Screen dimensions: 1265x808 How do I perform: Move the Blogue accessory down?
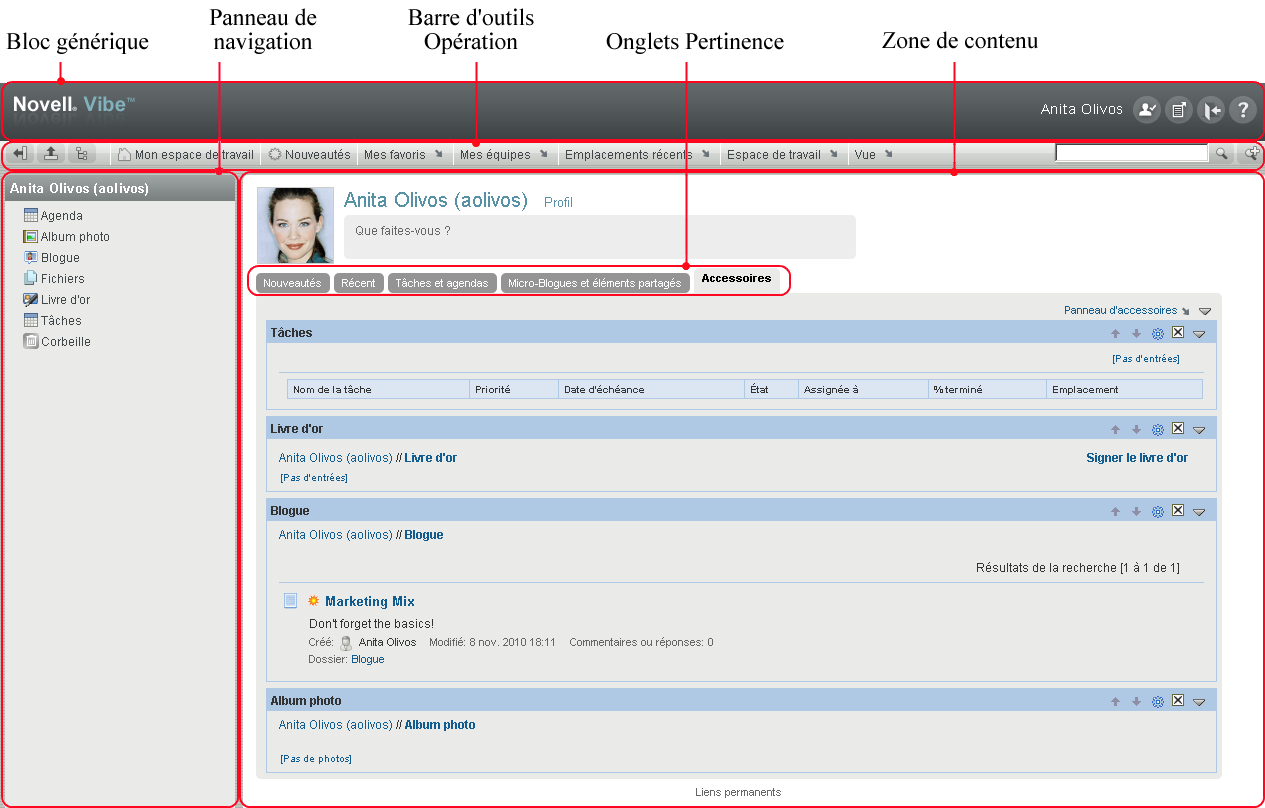[x=1136, y=511]
